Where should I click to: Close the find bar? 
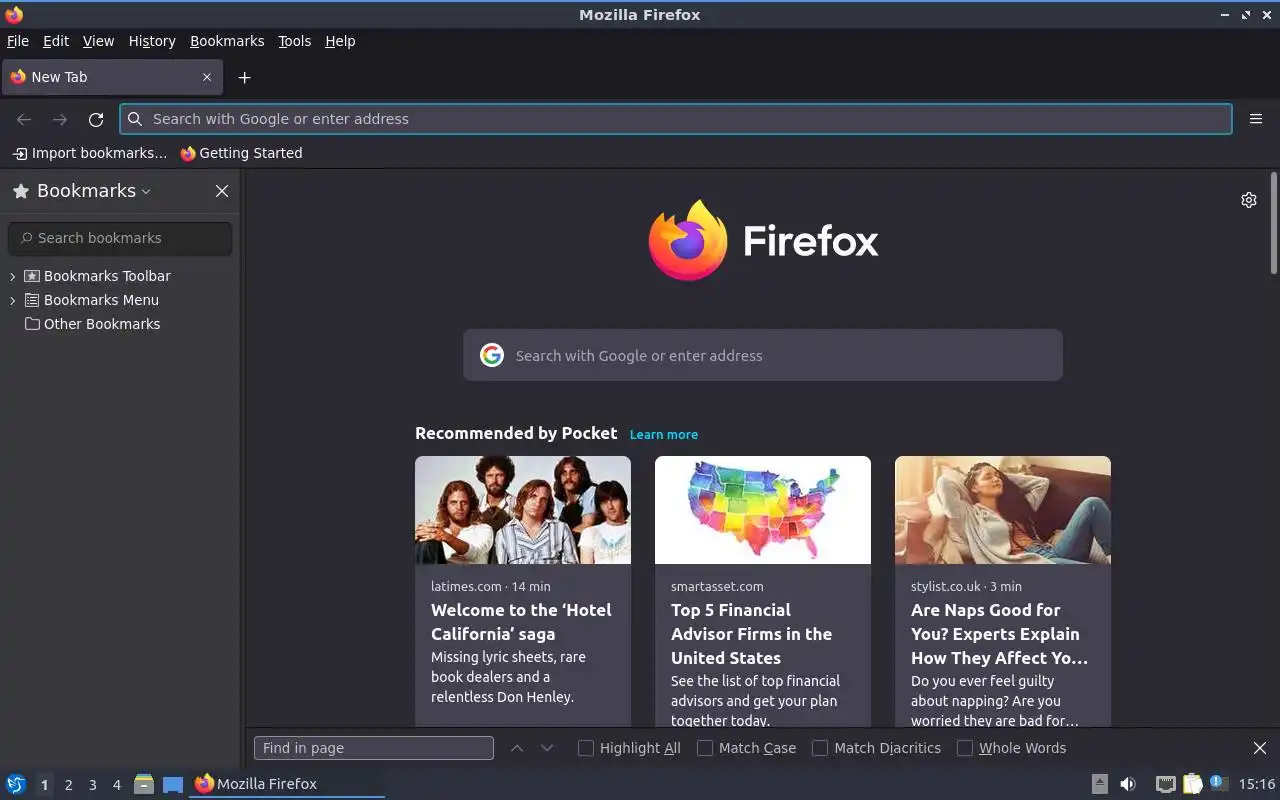[x=1260, y=748]
